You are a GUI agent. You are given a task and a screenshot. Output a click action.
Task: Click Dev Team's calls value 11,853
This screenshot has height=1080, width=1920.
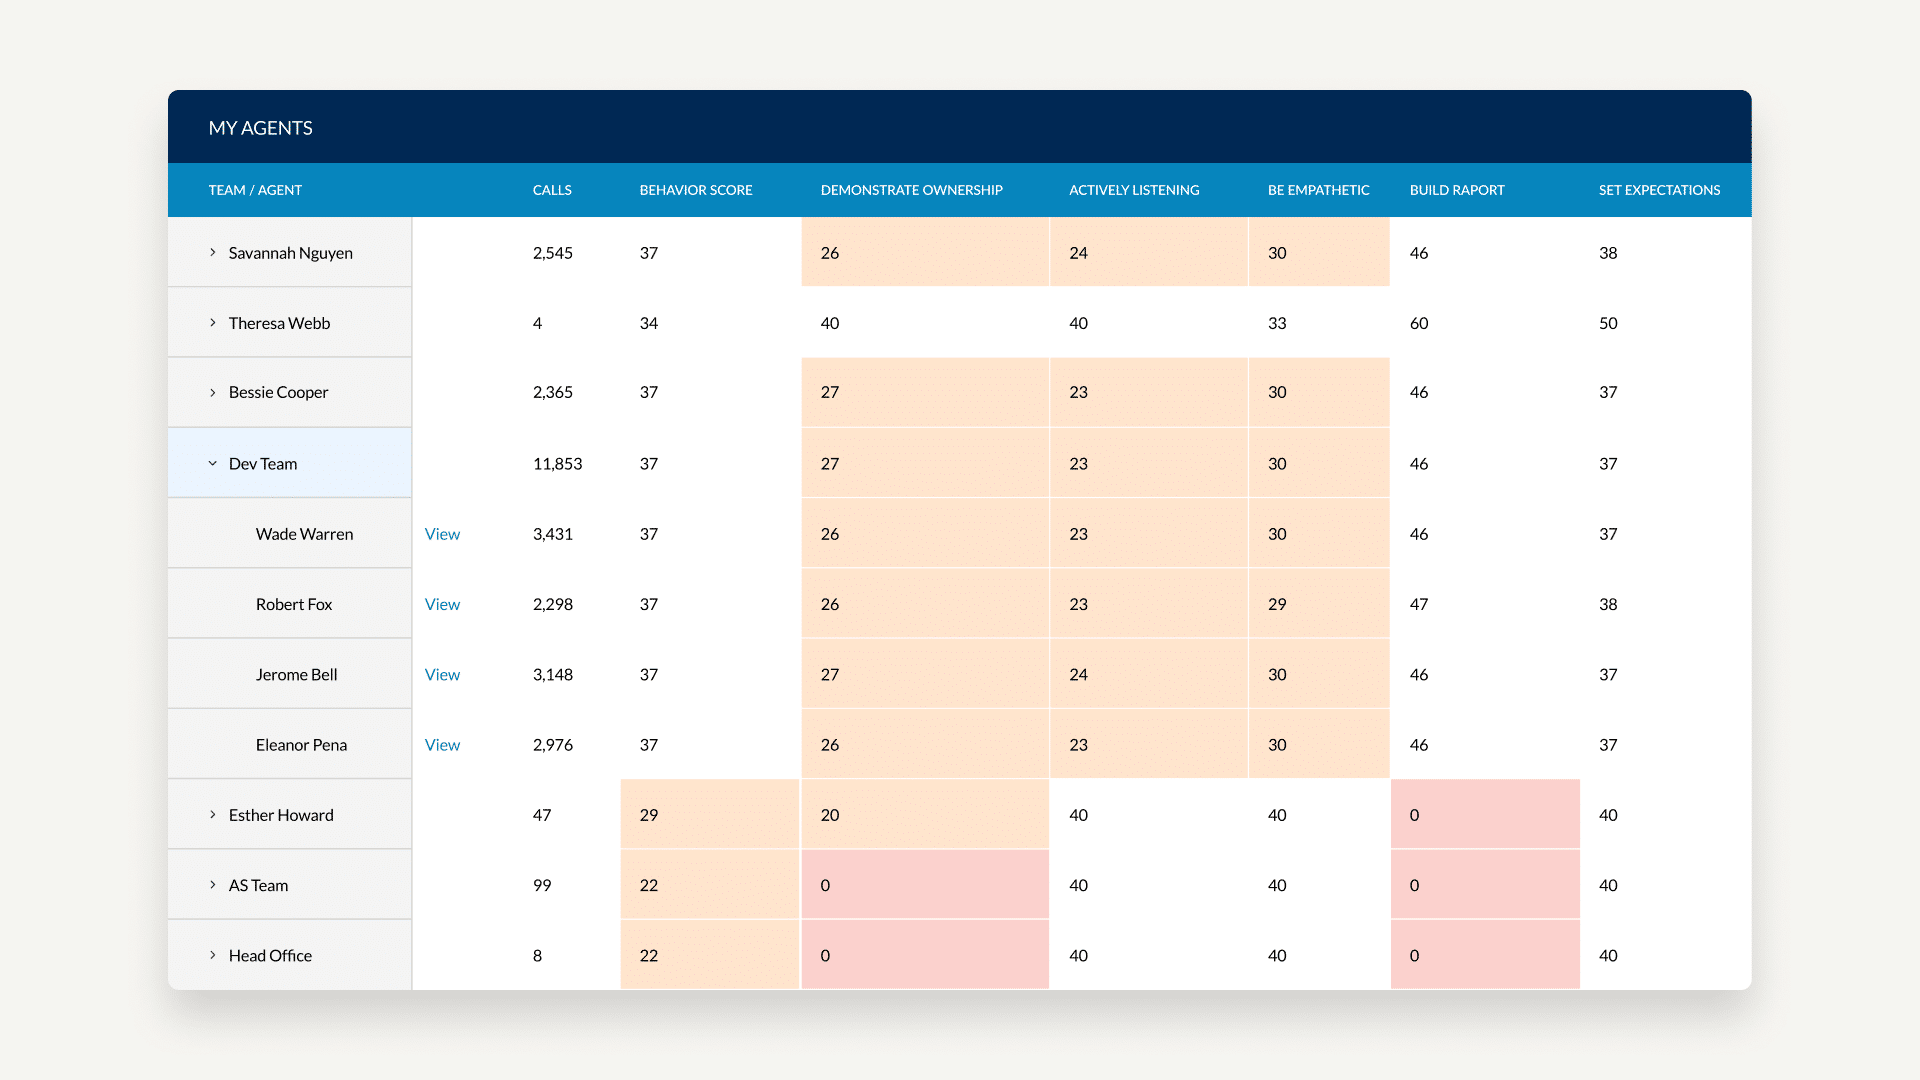tap(557, 464)
